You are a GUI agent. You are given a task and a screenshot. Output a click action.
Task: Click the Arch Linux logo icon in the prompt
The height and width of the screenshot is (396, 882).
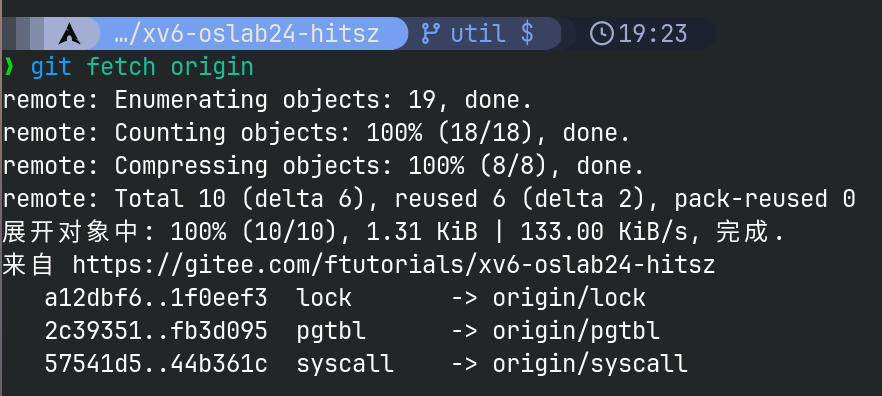(70, 34)
